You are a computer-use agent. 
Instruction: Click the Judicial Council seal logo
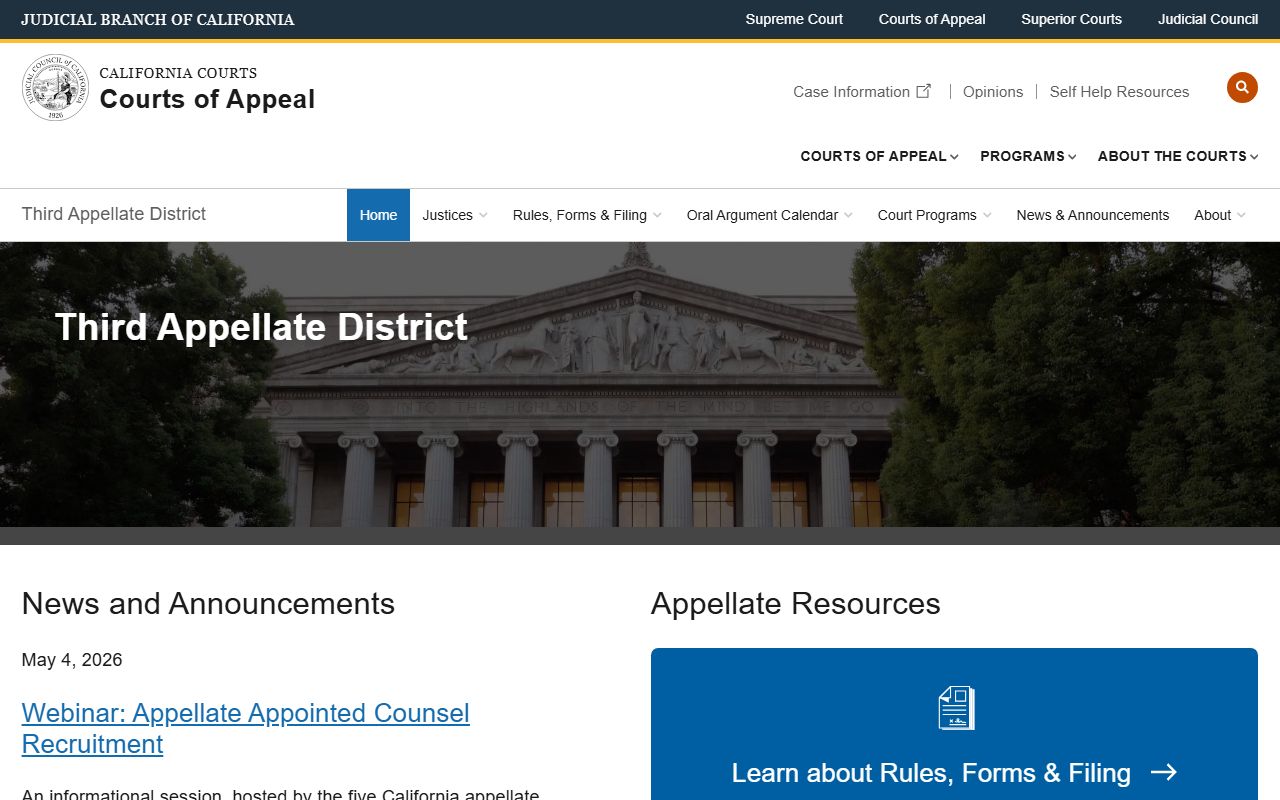coord(56,88)
